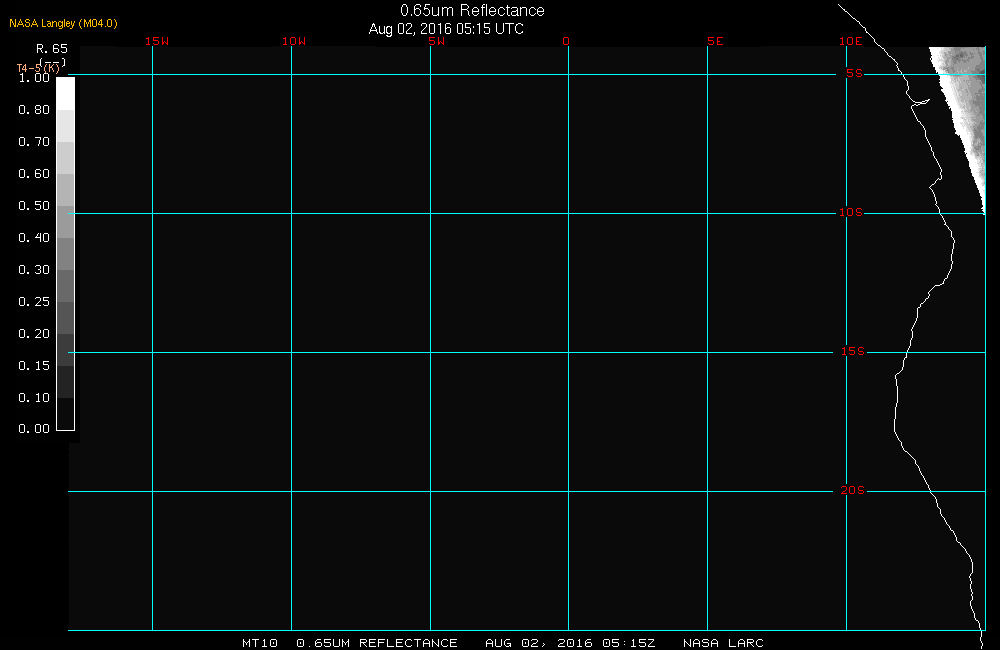The height and width of the screenshot is (650, 1000).
Task: Click the '5S' latitude label
Action: pos(855,73)
